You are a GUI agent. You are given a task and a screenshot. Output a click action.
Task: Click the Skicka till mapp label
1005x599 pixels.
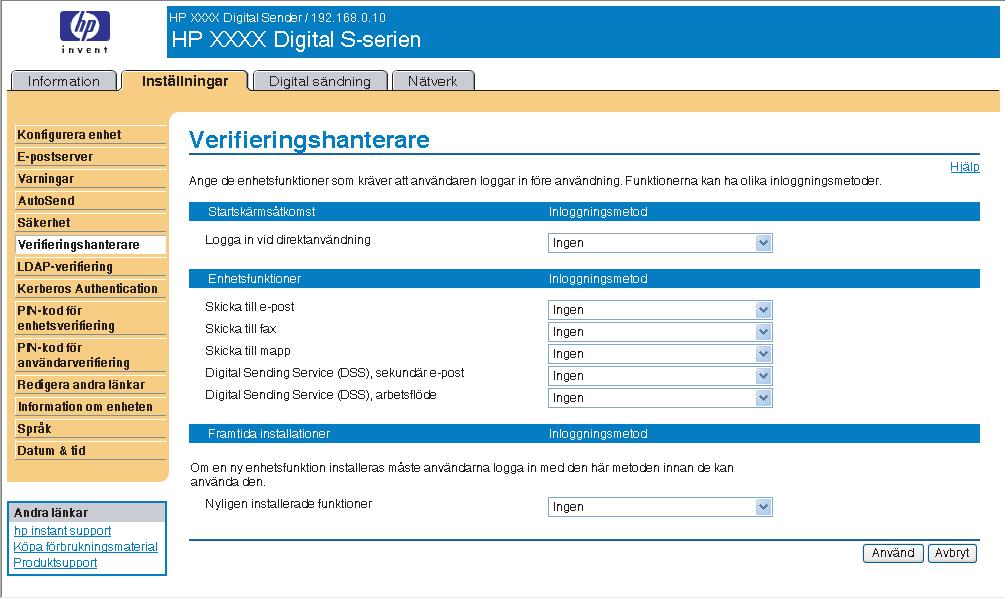247,351
